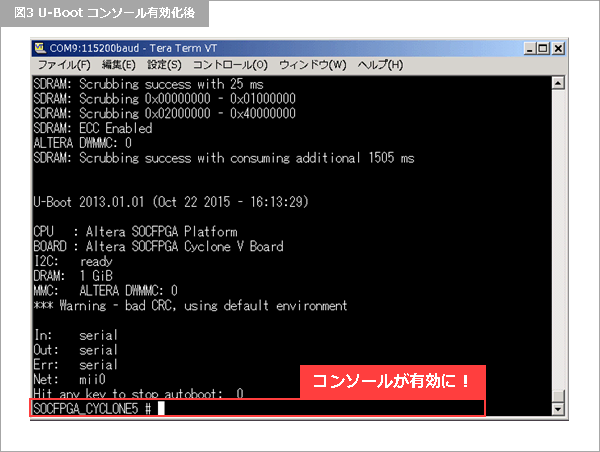
Task: Click the 'consuming additional 1505 ms' line
Action: (x=223, y=158)
